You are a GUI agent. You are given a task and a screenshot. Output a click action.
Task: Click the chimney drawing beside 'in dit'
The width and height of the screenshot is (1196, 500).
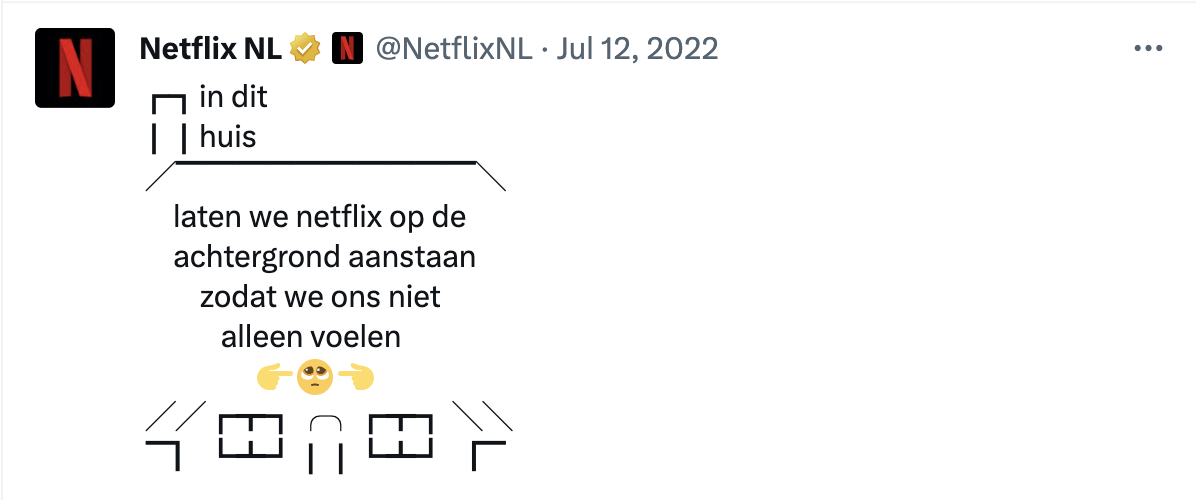click(169, 124)
